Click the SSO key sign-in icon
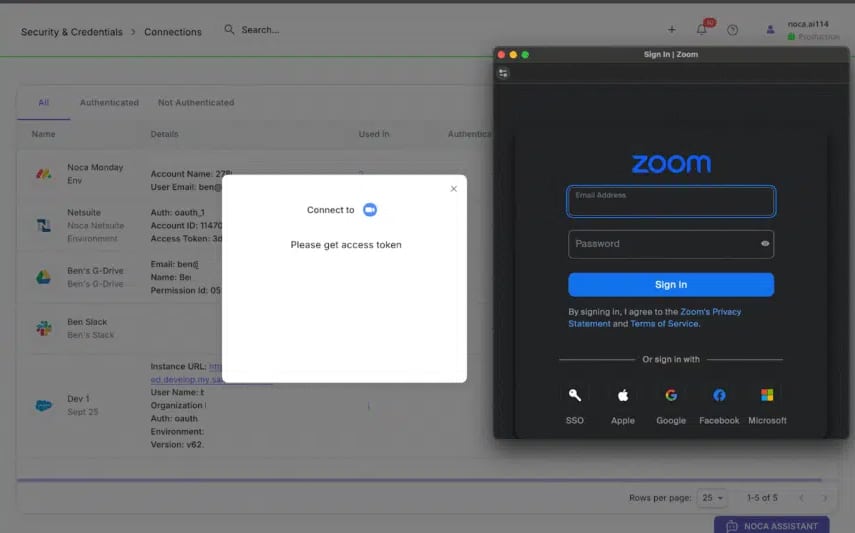The image size is (855, 533). pyautogui.click(x=574, y=395)
